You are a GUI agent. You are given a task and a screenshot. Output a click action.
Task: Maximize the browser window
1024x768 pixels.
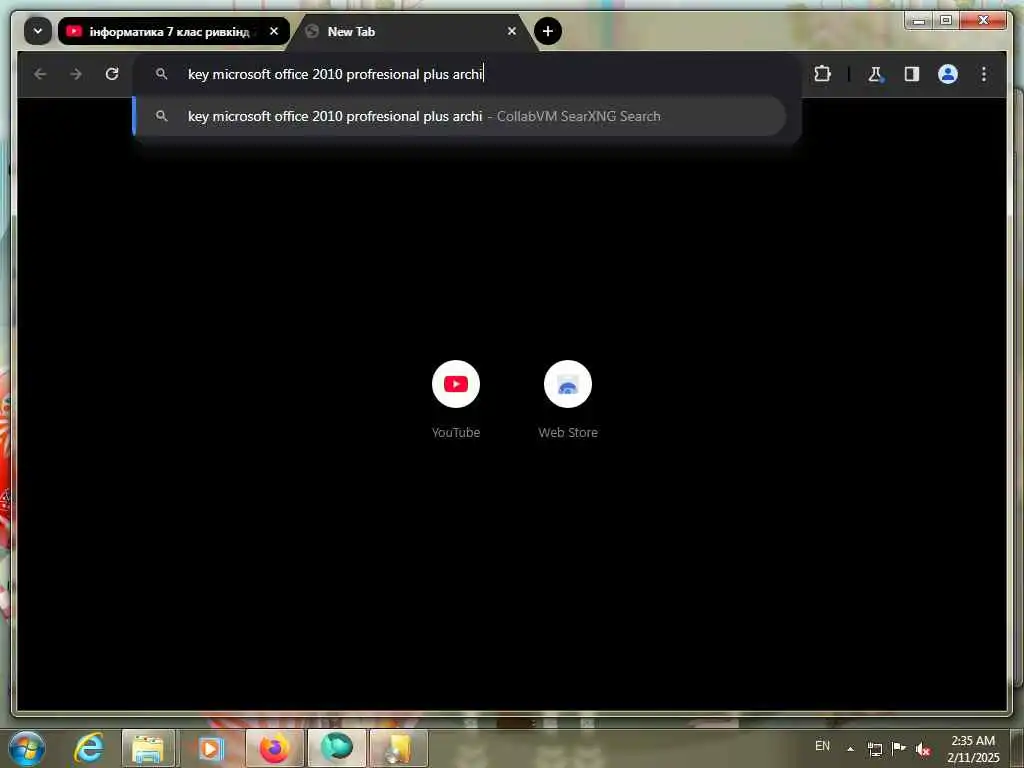(x=946, y=21)
